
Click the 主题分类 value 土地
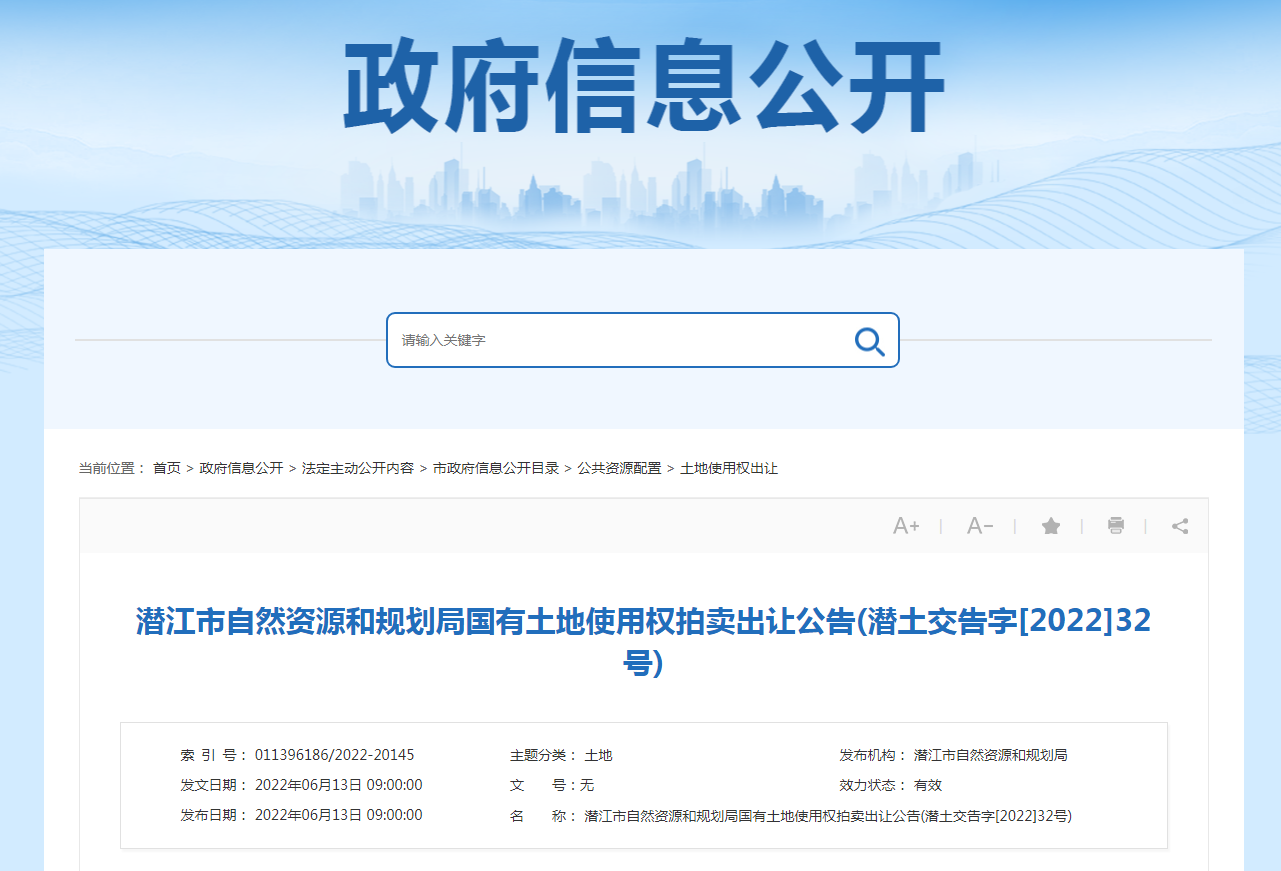598,755
